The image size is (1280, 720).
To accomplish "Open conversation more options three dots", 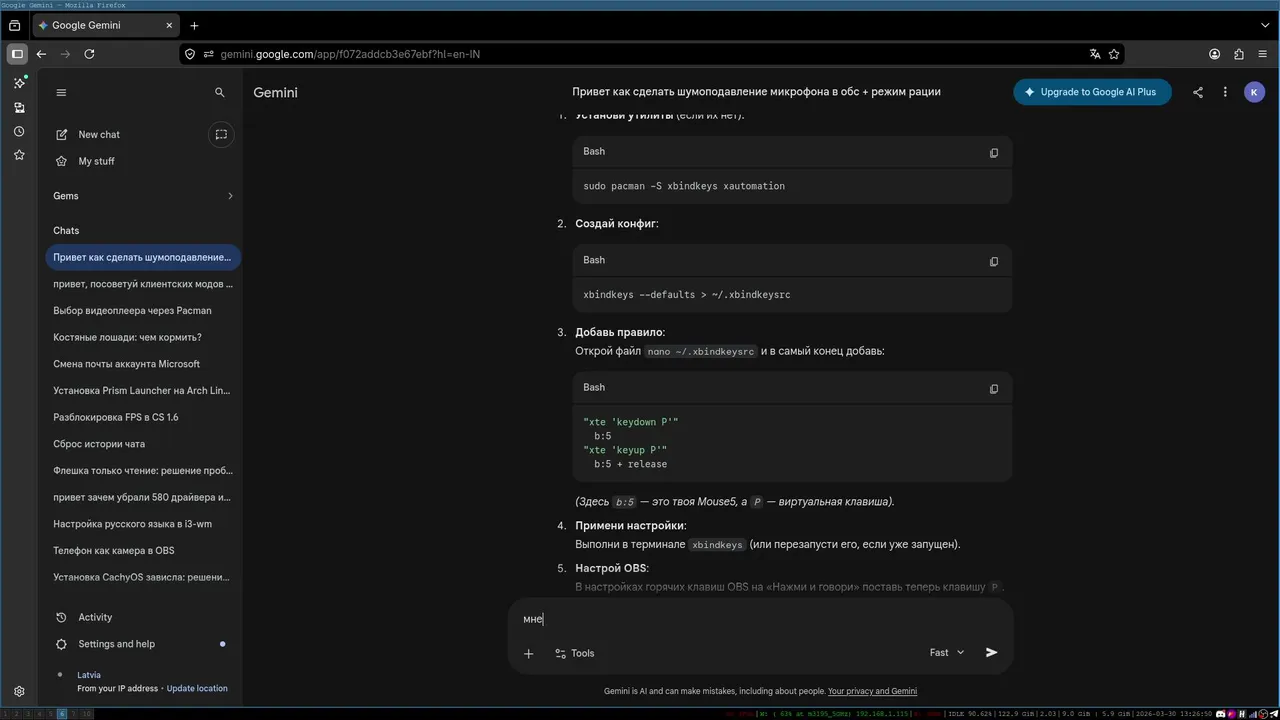I will [x=1225, y=92].
